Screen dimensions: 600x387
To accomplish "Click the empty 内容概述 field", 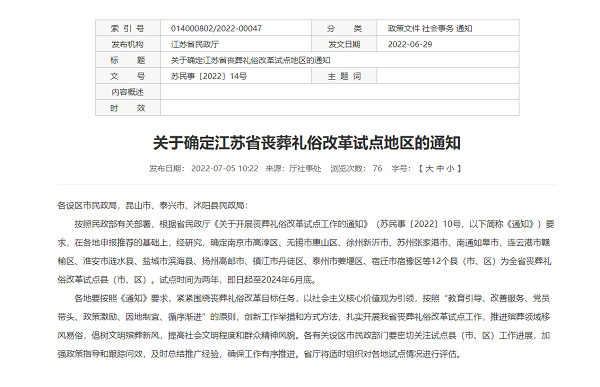I will pyautogui.click(x=339, y=92).
